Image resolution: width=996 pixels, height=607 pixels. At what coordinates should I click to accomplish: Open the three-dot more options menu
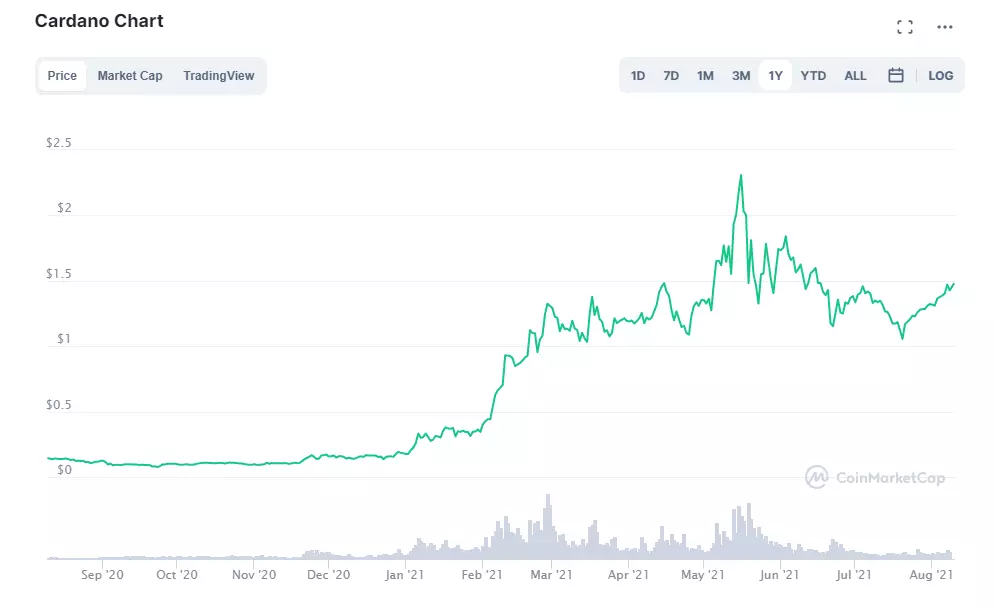click(944, 27)
